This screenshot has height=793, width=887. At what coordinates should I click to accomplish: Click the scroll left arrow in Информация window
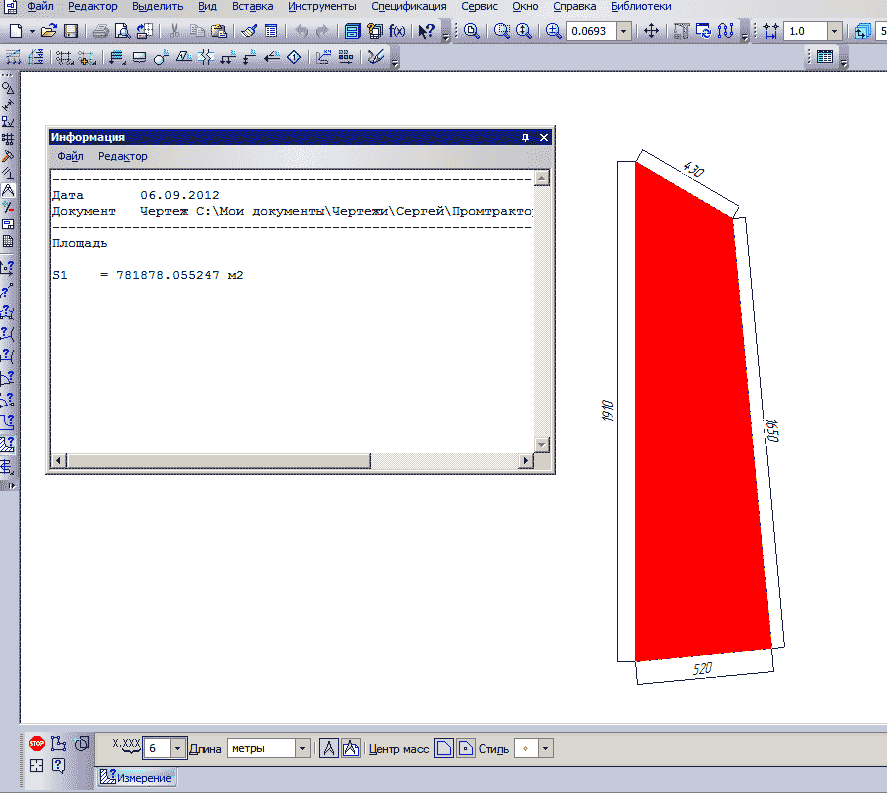coord(59,460)
